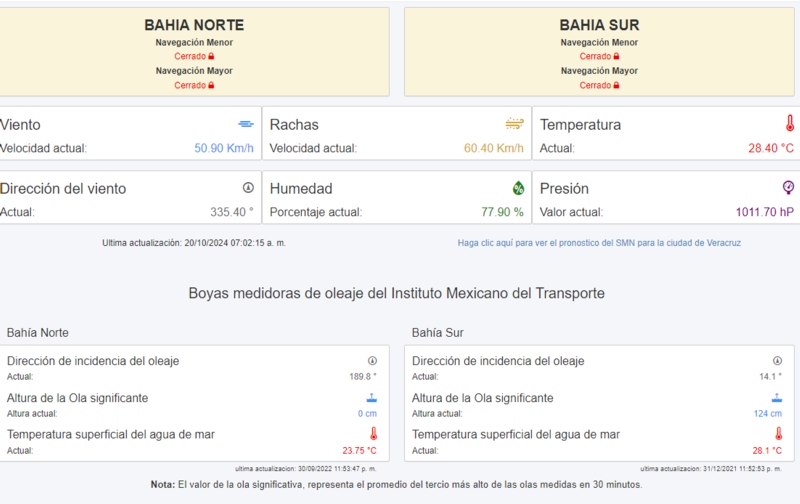The image size is (800, 504).
Task: Click the wave height icon in Bahía Norte buoy
Action: click(x=371, y=397)
